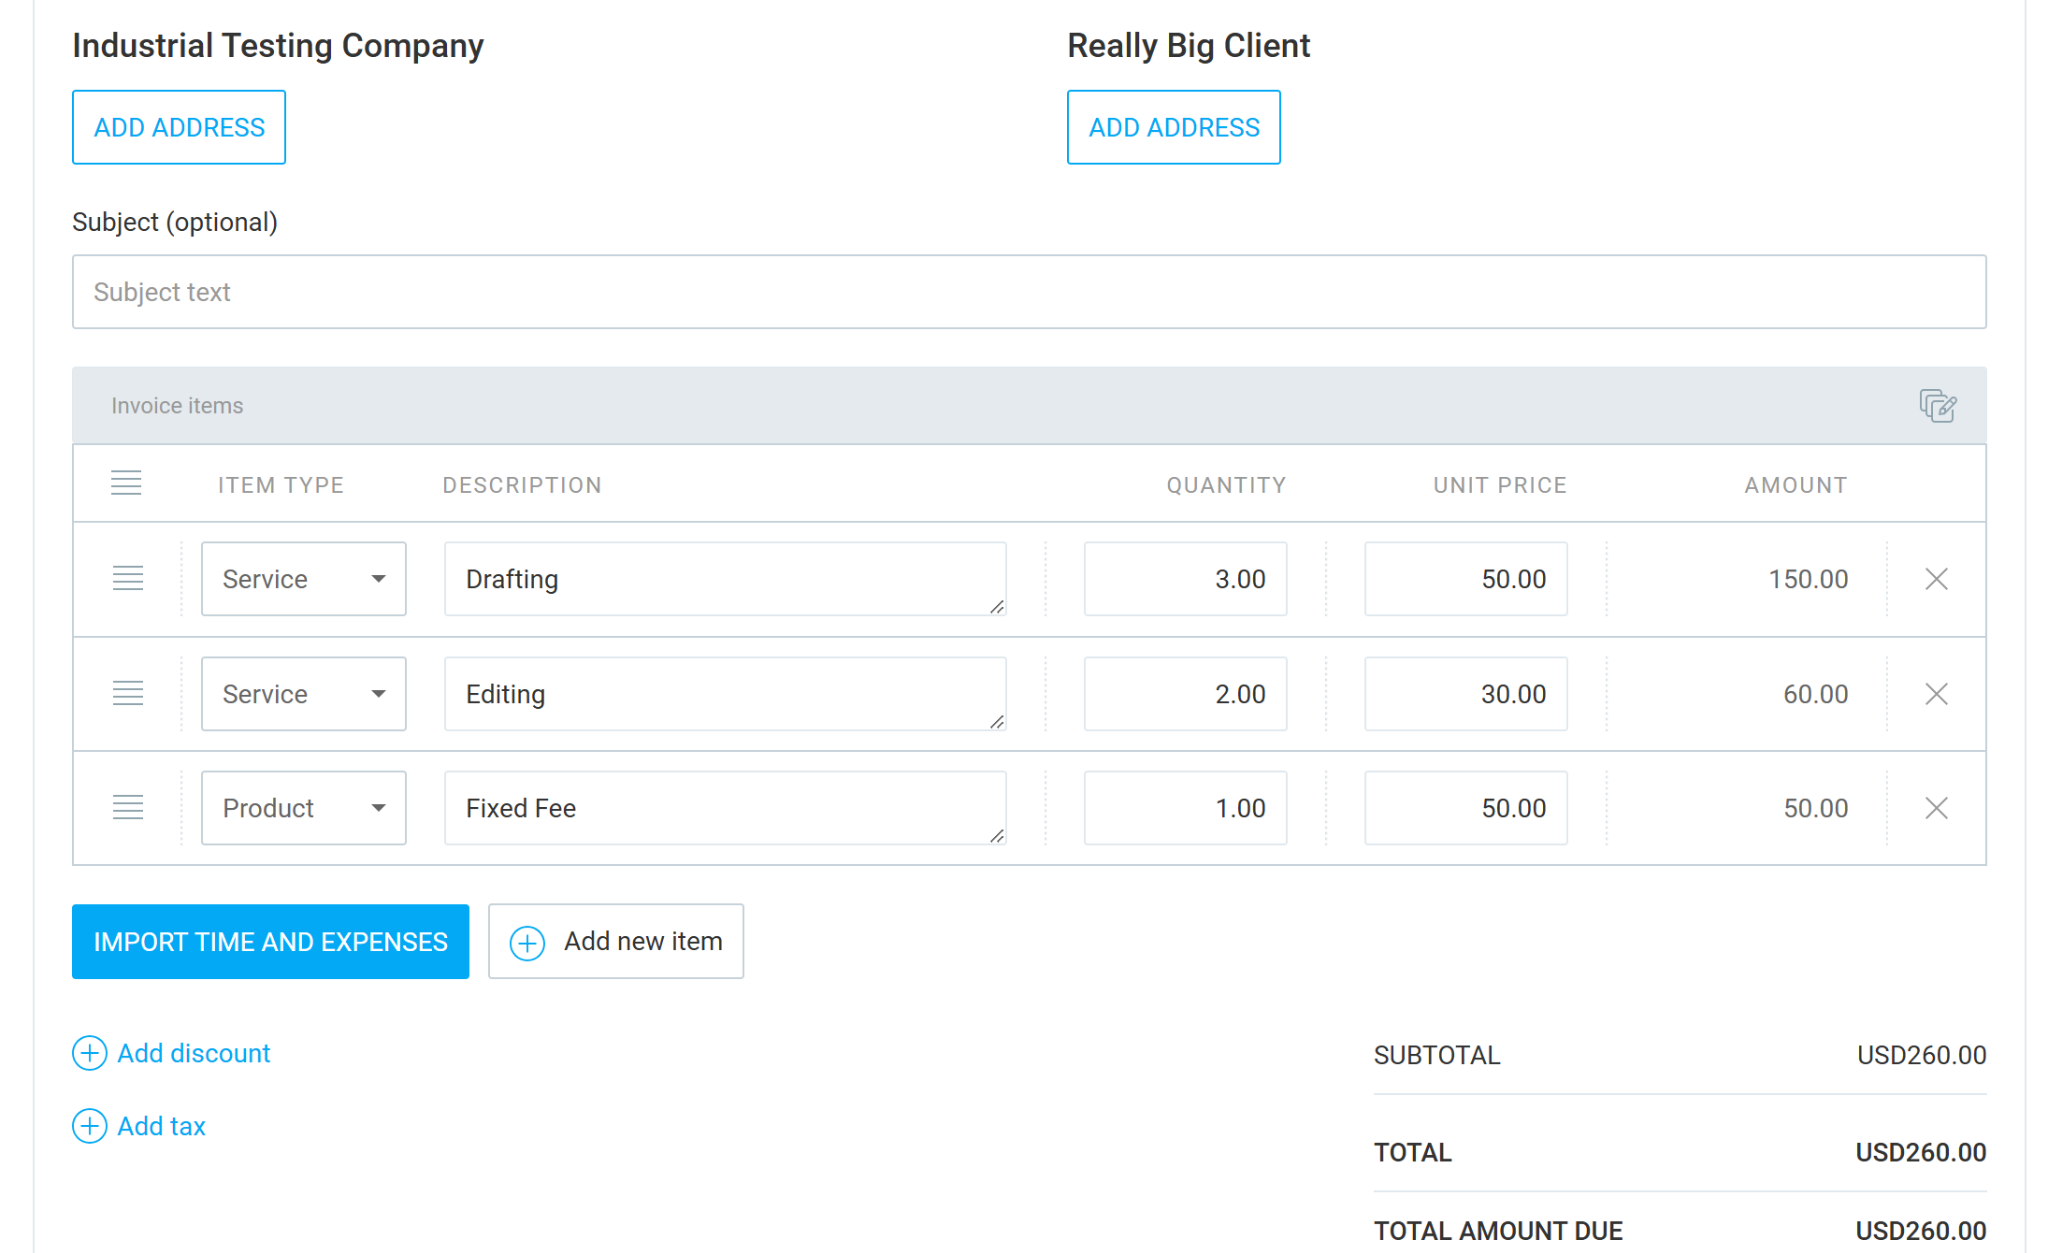Viewport: 2048px width, 1253px height.
Task: Edit the 1.00 quantity for Fixed Fee
Action: pos(1185,808)
